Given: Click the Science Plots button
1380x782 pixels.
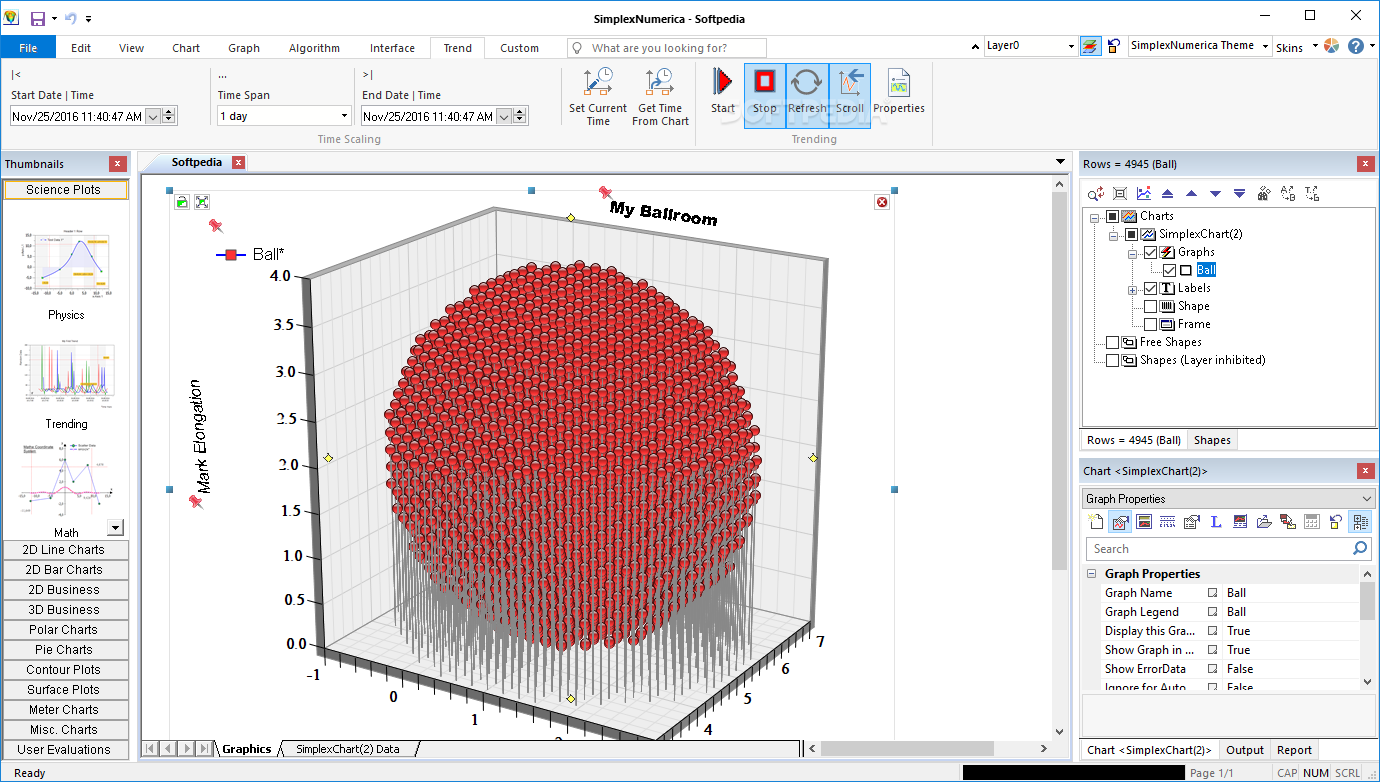Looking at the screenshot, I should coord(65,190).
